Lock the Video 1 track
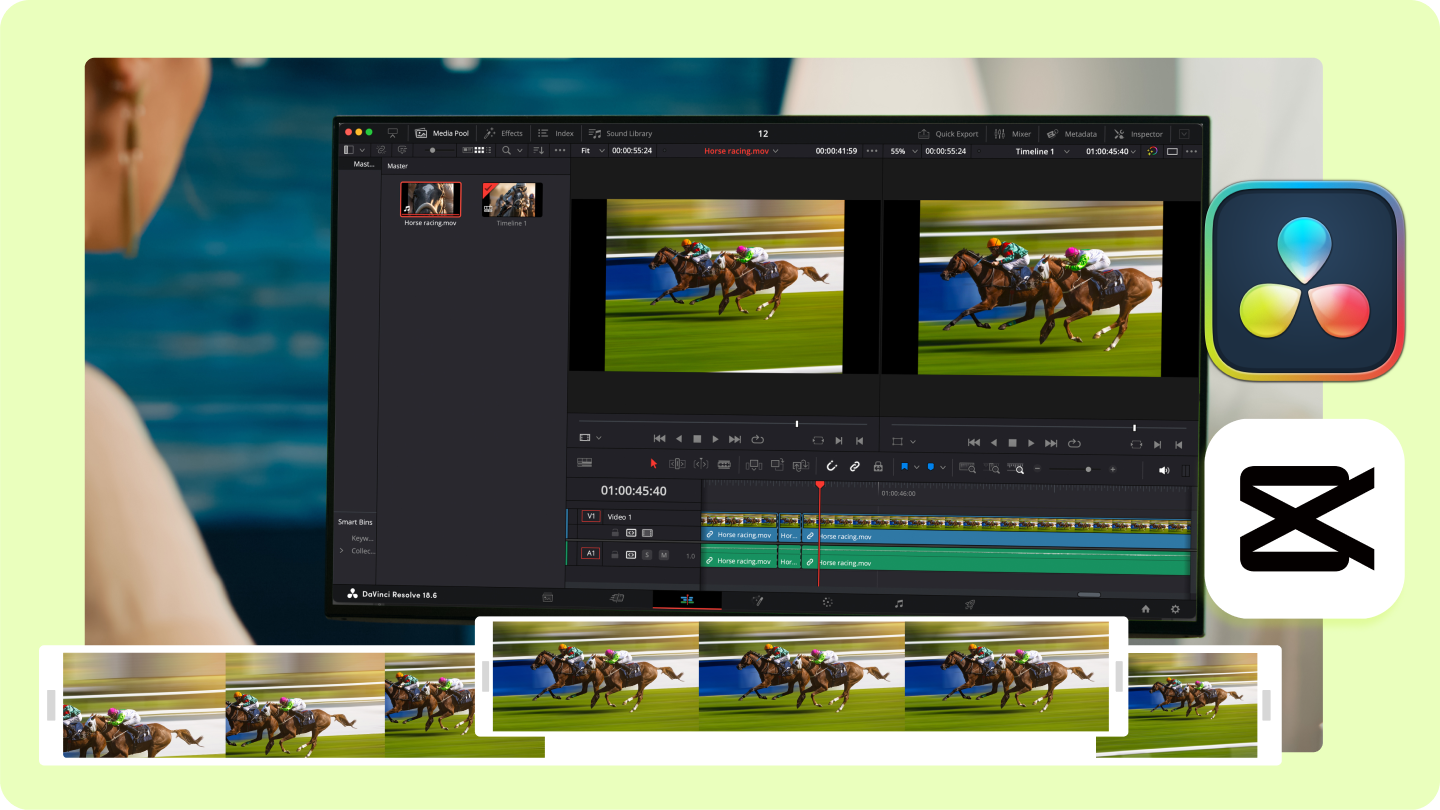The width and height of the screenshot is (1440, 810). 615,533
